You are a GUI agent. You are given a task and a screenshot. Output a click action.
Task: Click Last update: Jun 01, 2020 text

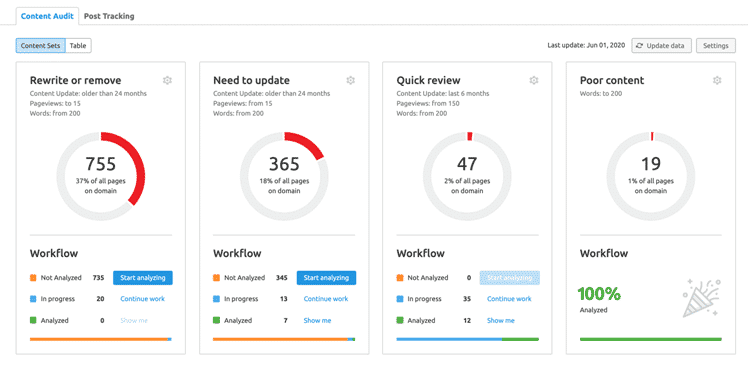586,46
